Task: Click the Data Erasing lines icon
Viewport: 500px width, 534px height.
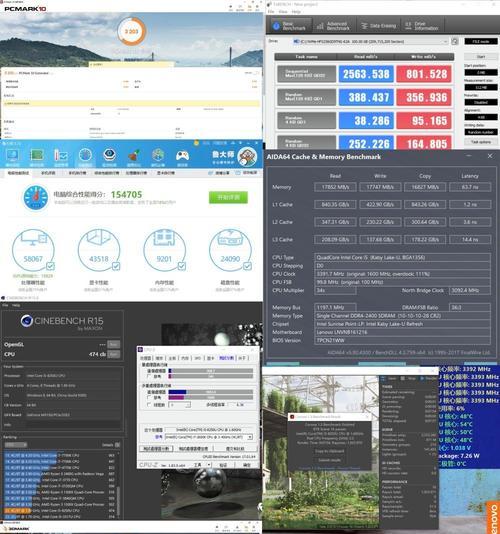Action: [x=364, y=26]
